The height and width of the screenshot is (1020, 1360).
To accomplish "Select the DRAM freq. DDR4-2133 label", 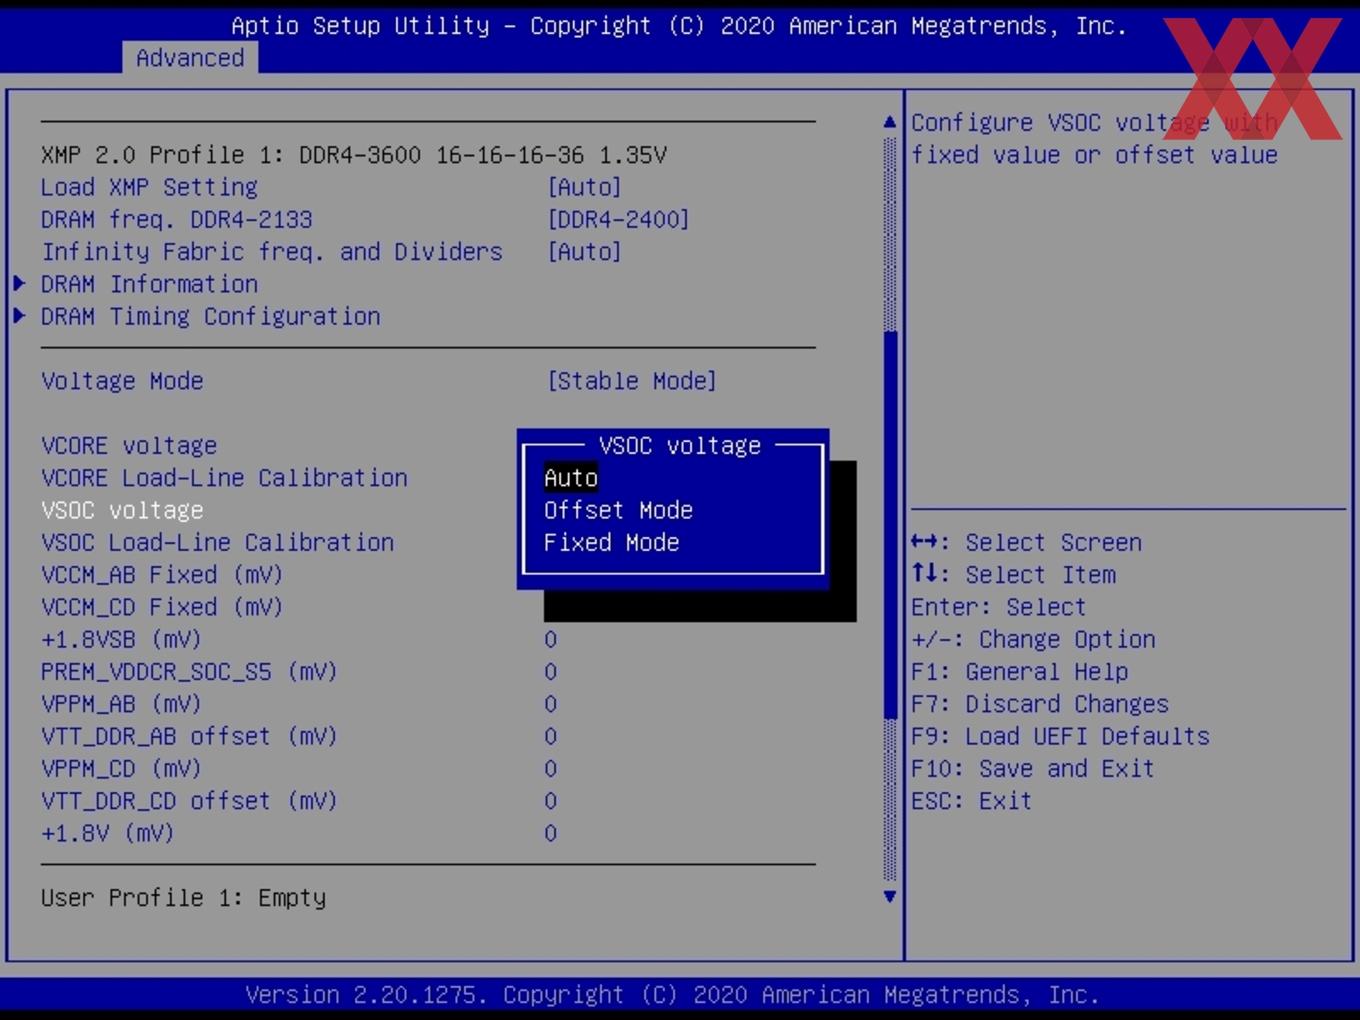I will (x=176, y=219).
